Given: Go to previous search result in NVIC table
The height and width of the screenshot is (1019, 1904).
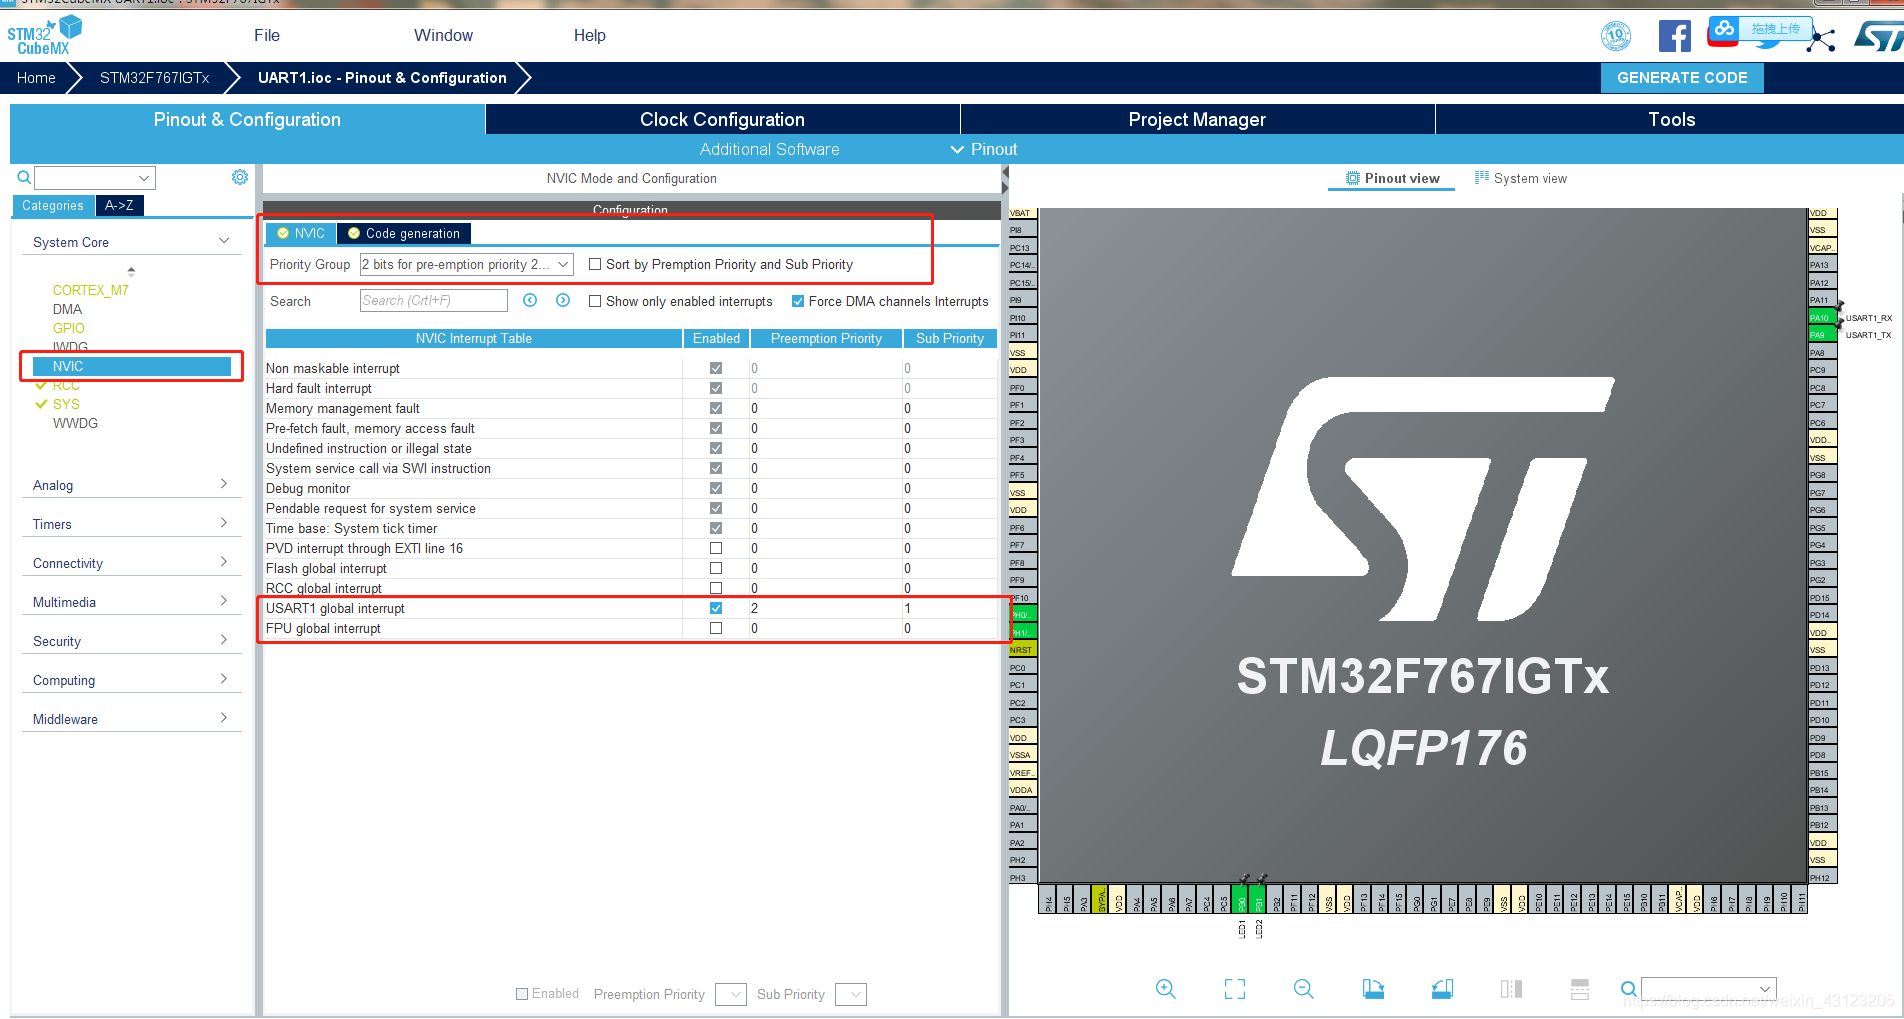Looking at the screenshot, I should pyautogui.click(x=530, y=300).
